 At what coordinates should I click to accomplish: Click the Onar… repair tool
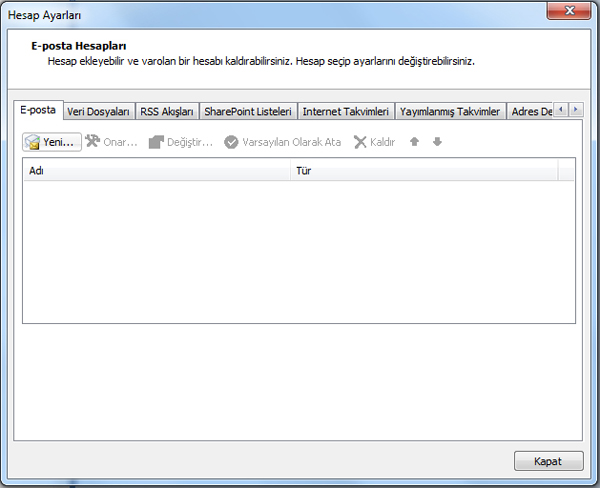pos(111,142)
